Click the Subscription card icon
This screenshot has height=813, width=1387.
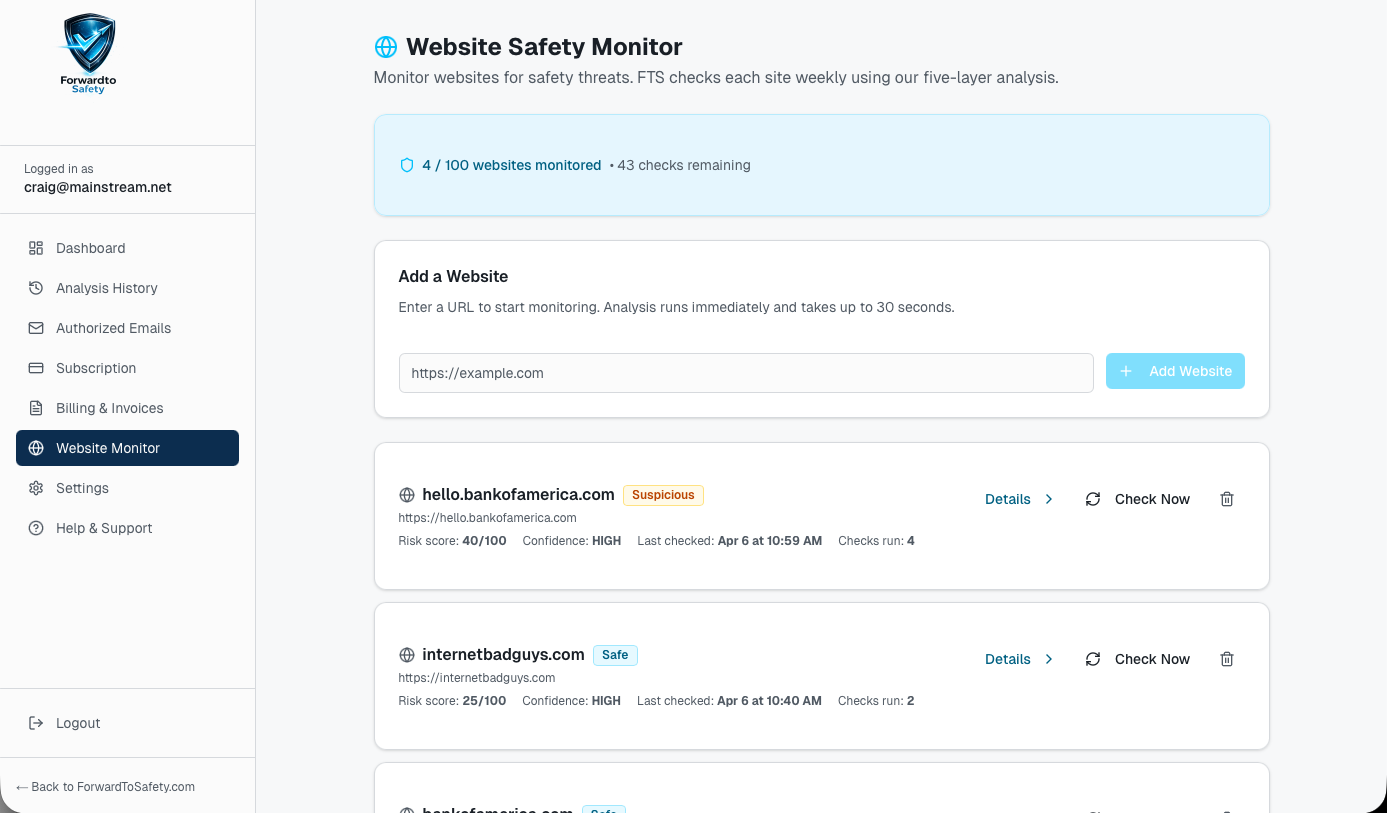[x=35, y=368]
